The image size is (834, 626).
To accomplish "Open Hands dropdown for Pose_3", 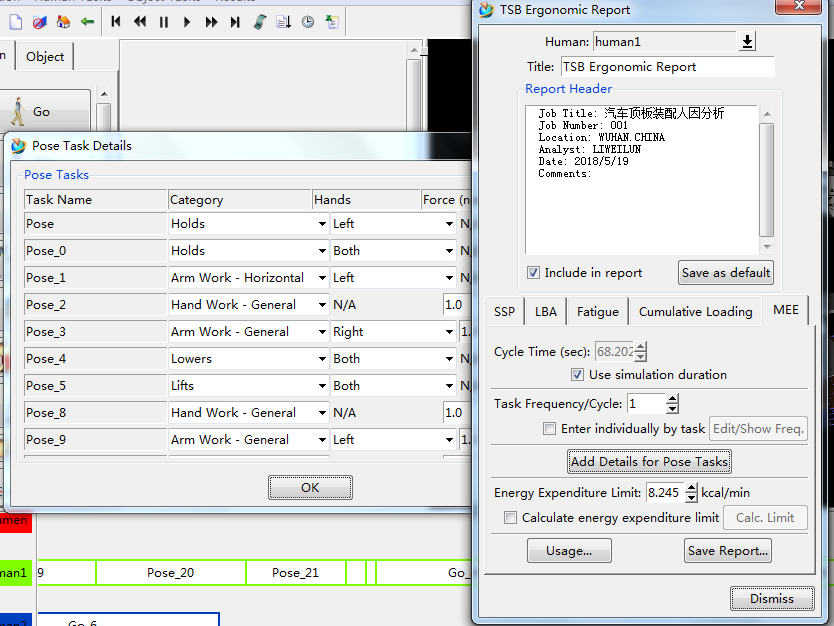I will (x=449, y=332).
